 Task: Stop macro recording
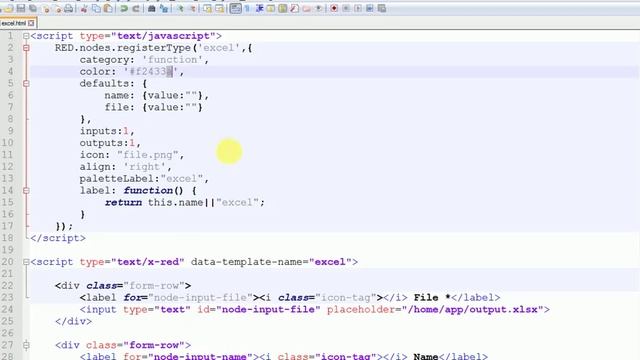[x=346, y=8]
